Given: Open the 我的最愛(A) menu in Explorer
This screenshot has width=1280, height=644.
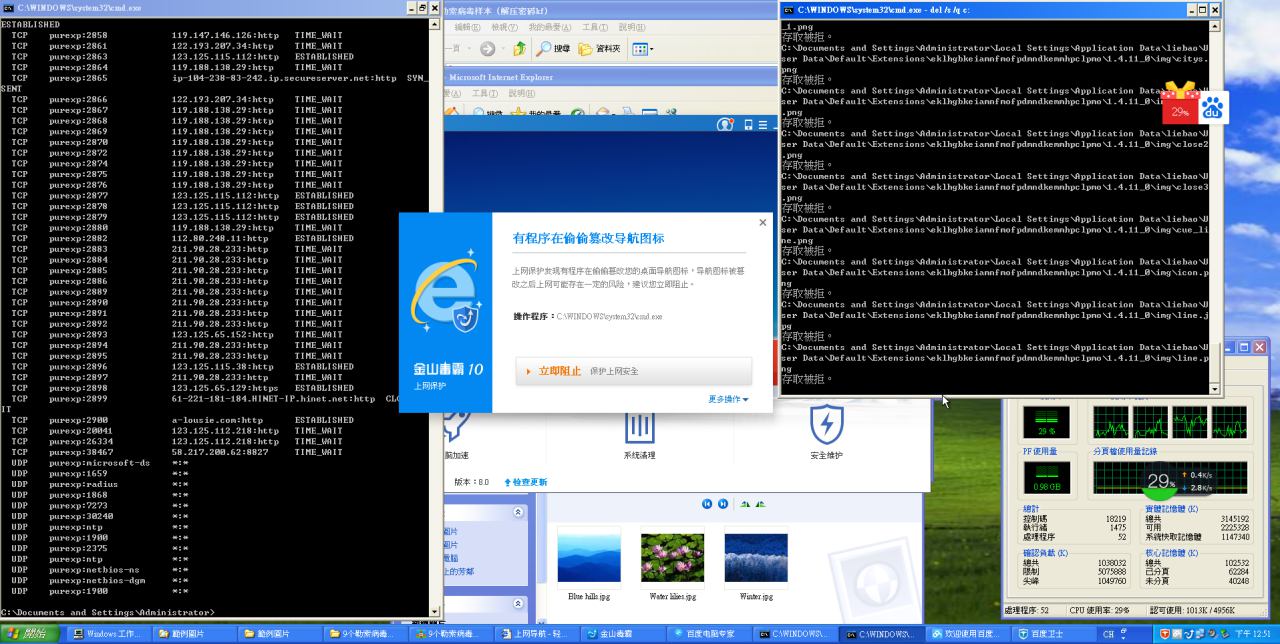Looking at the screenshot, I should (x=549, y=27).
